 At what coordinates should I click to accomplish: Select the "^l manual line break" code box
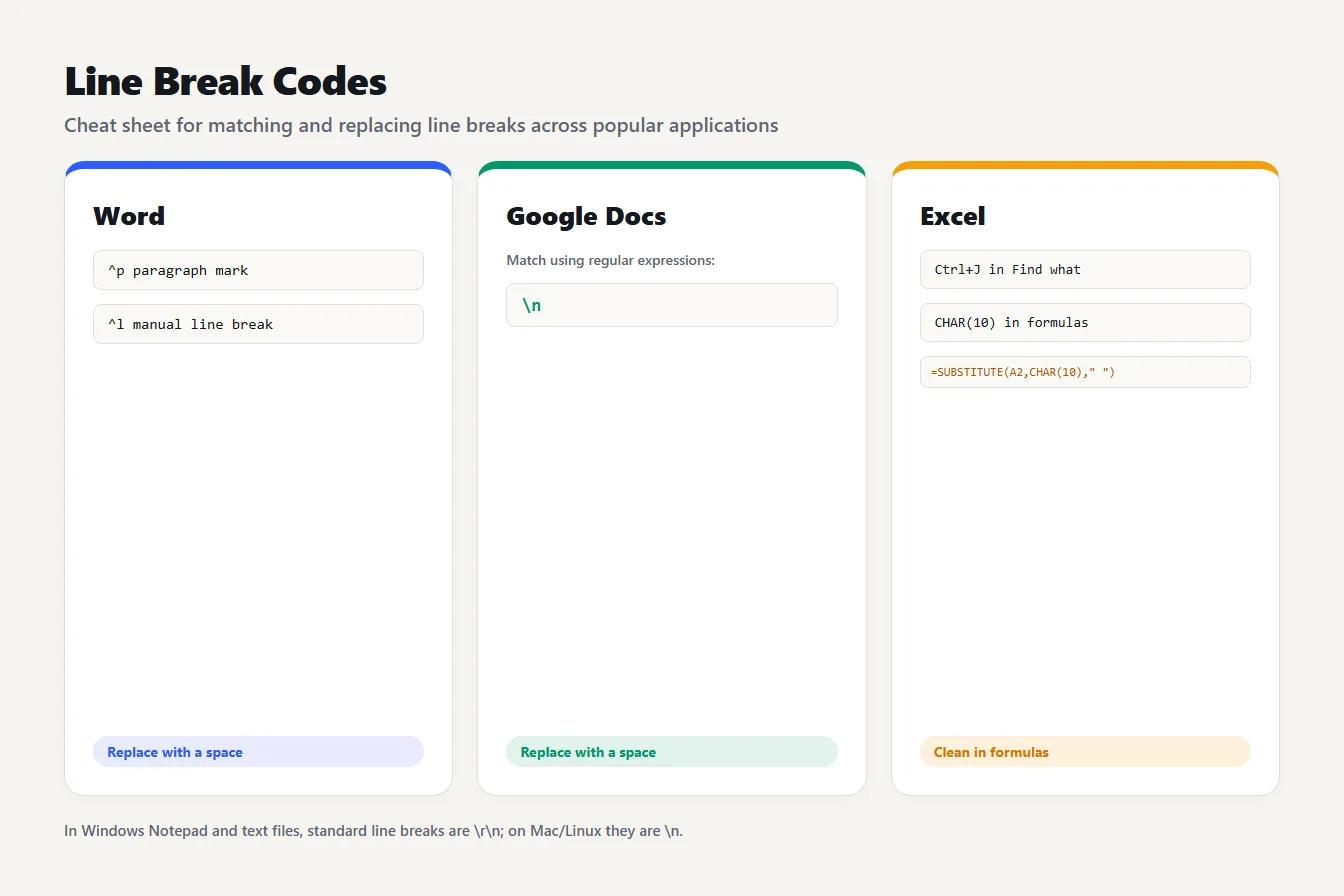click(x=258, y=324)
